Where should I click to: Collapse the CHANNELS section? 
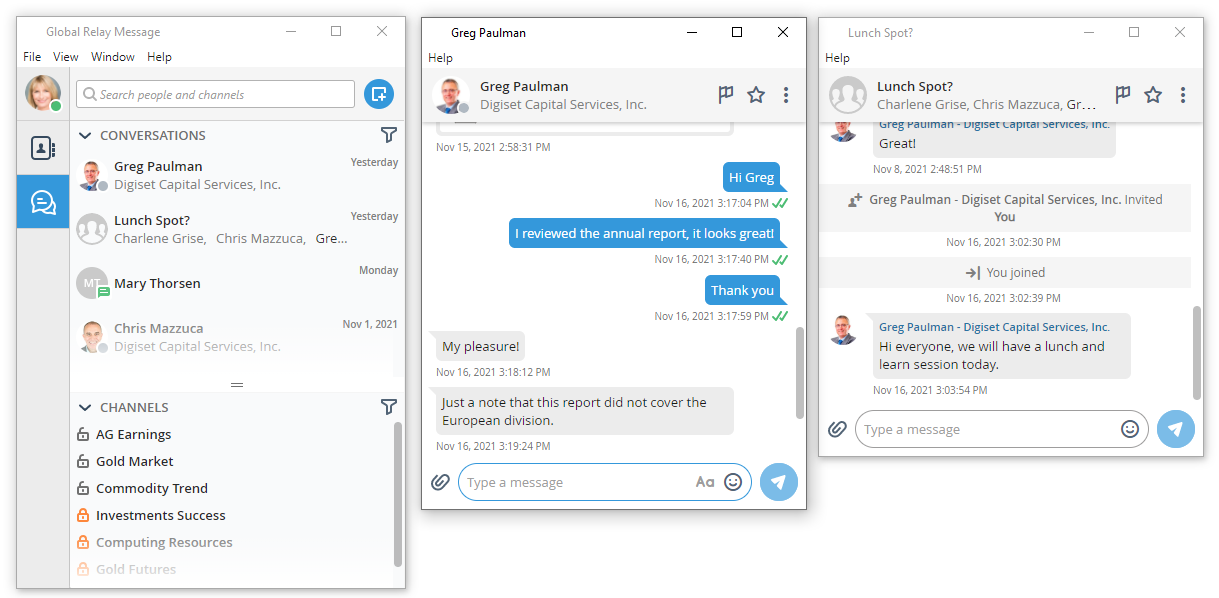pos(84,407)
